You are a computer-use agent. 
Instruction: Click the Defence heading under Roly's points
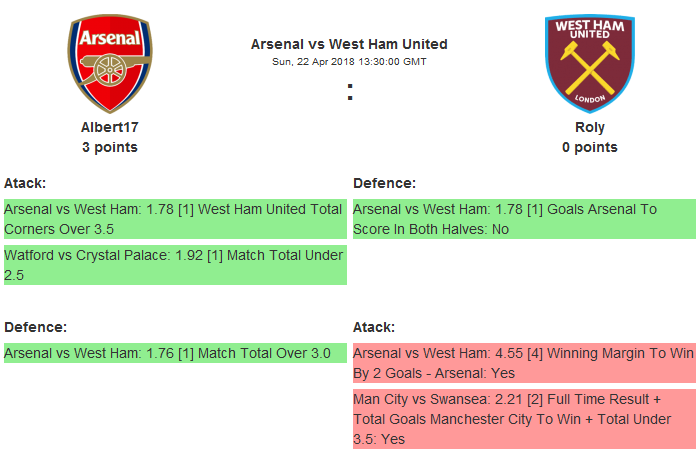click(x=384, y=183)
